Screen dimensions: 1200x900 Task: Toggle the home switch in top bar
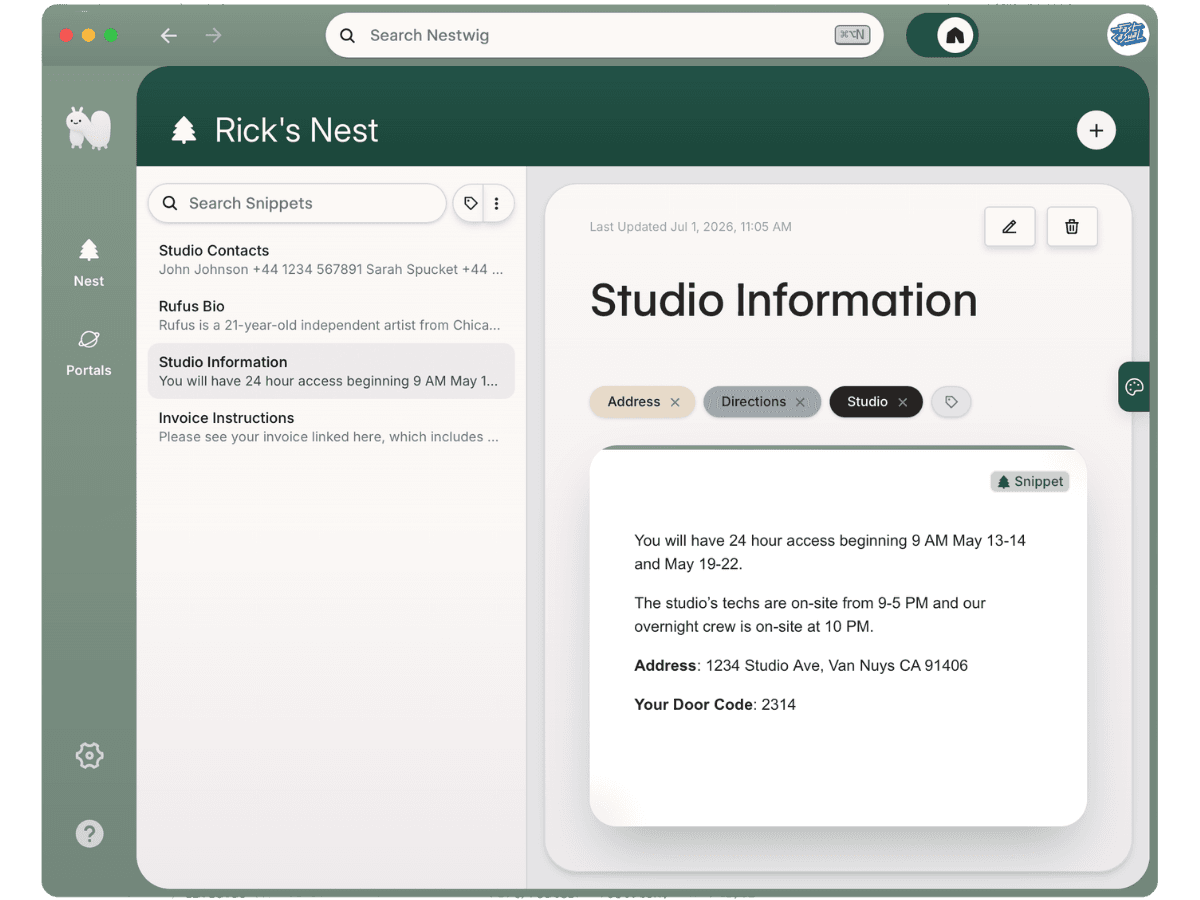tap(942, 36)
